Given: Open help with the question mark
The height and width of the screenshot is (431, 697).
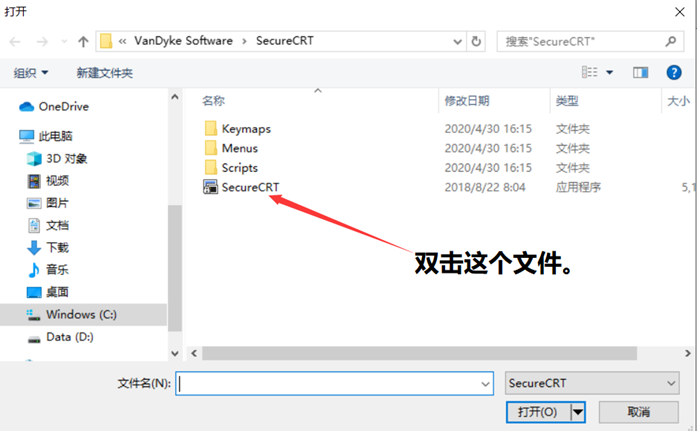Looking at the screenshot, I should [x=674, y=72].
